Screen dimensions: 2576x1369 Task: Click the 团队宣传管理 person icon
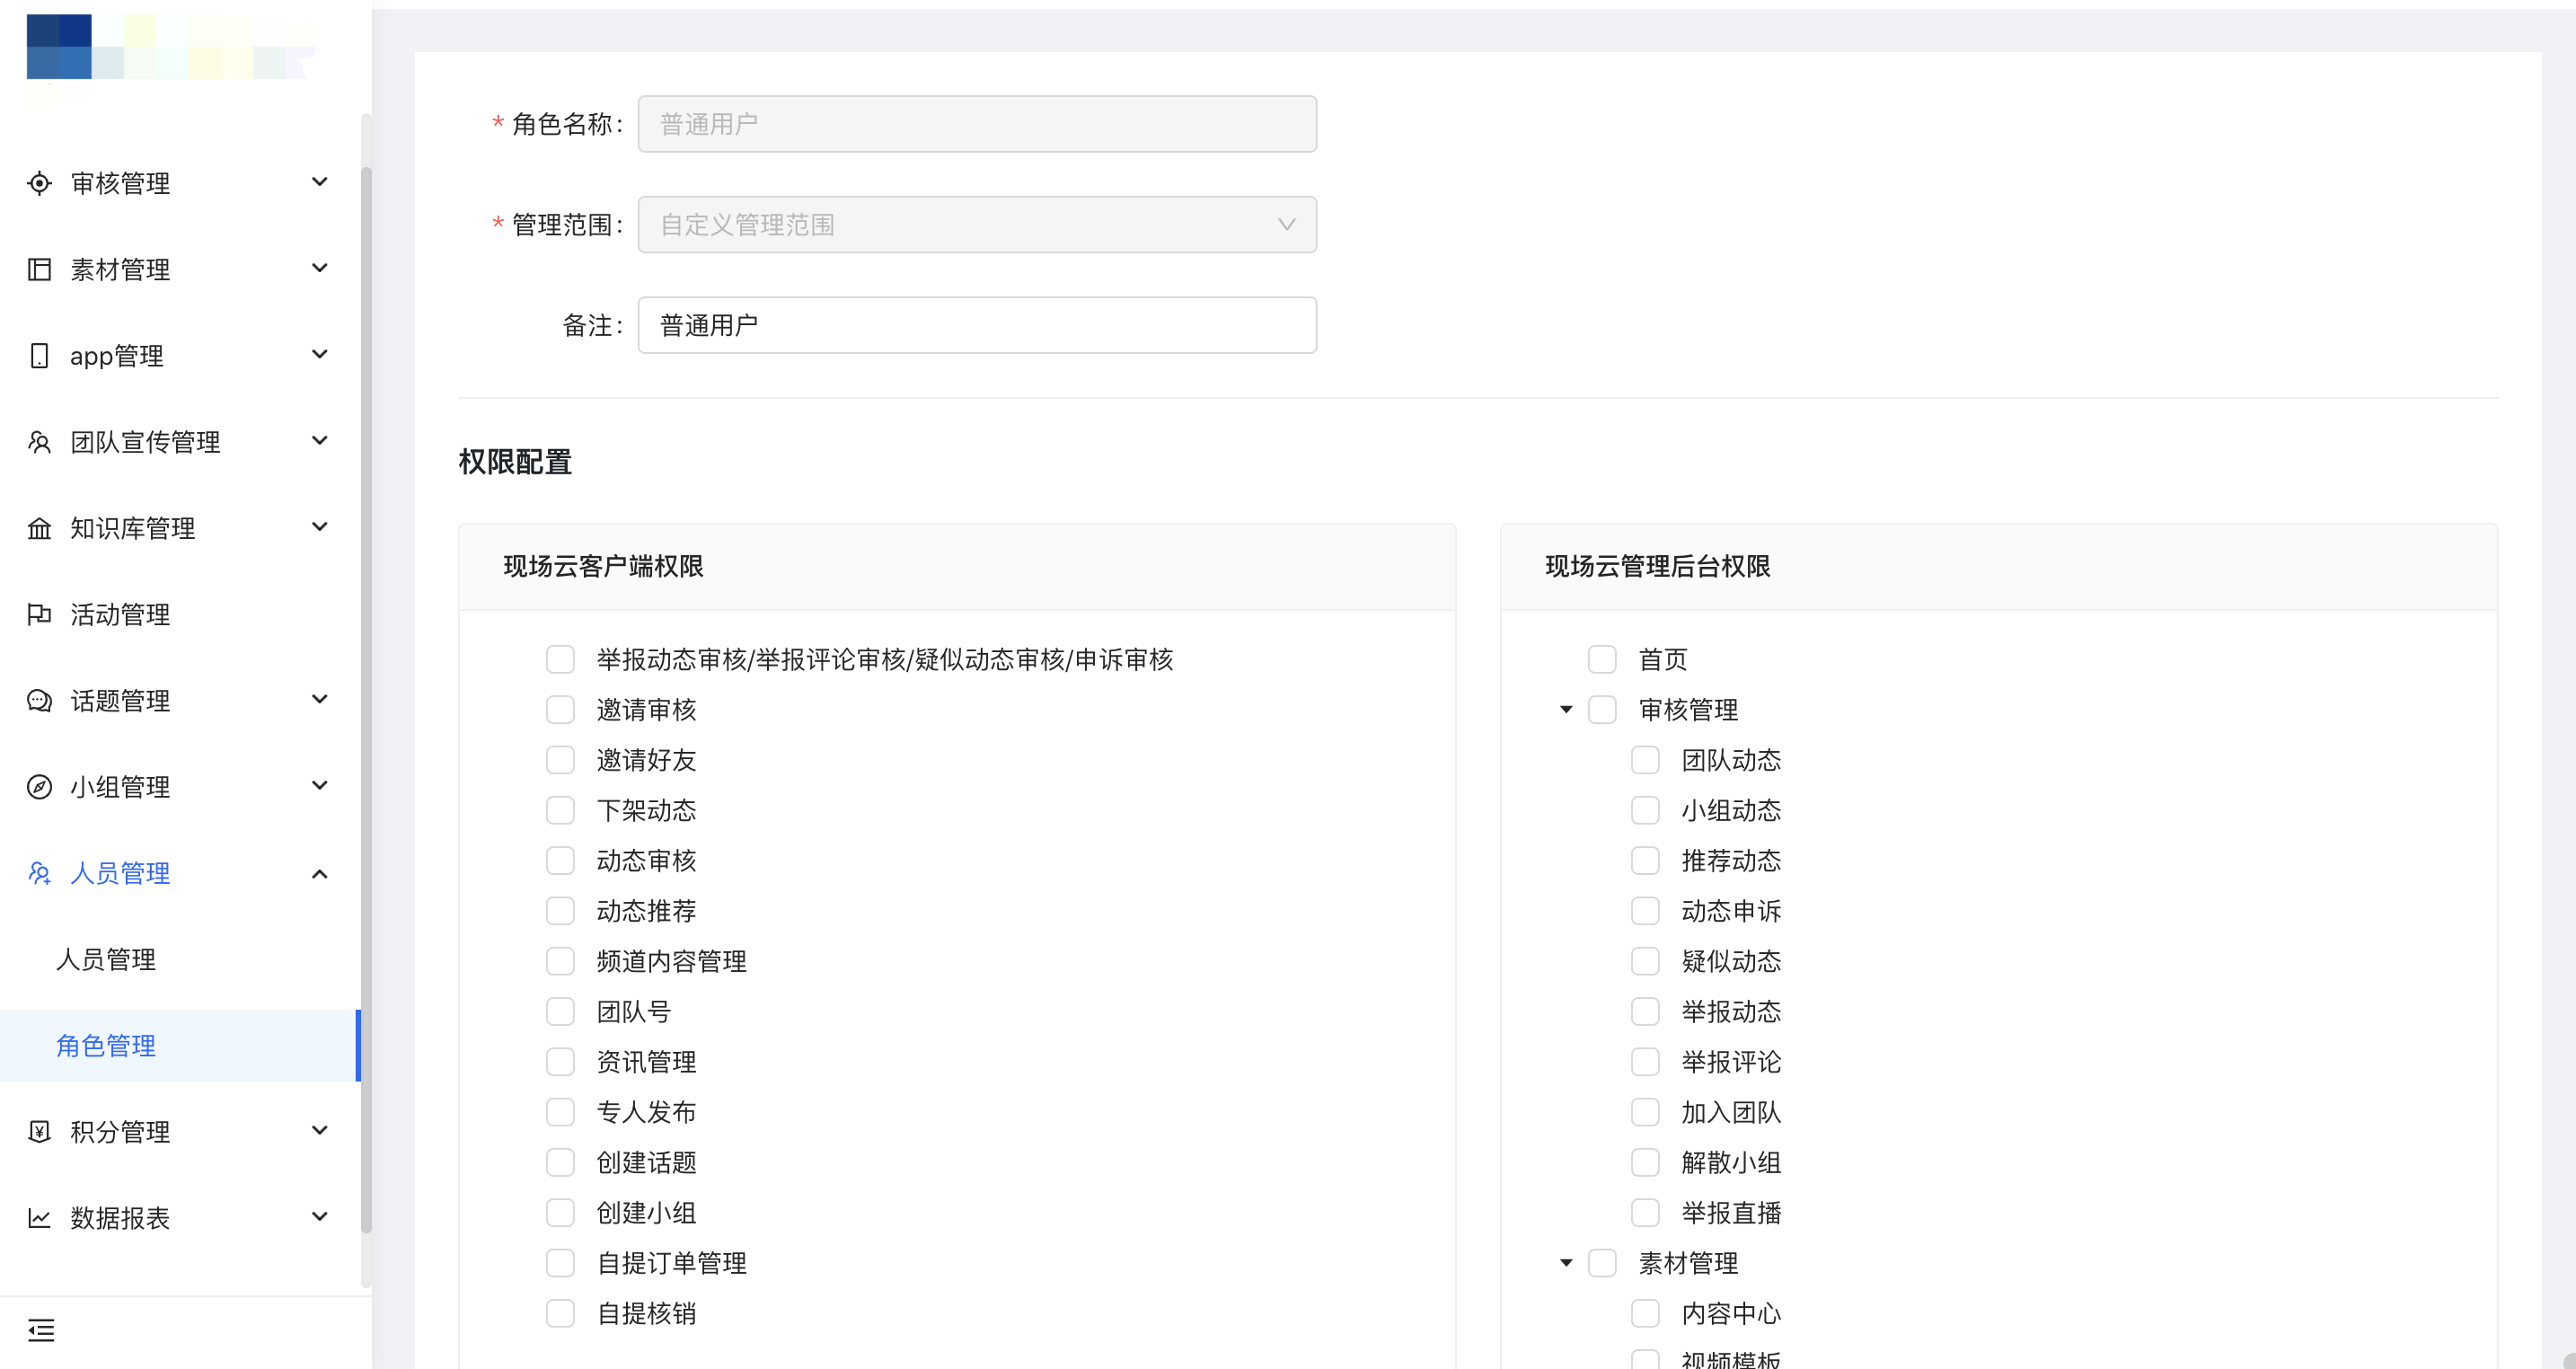[x=39, y=442]
